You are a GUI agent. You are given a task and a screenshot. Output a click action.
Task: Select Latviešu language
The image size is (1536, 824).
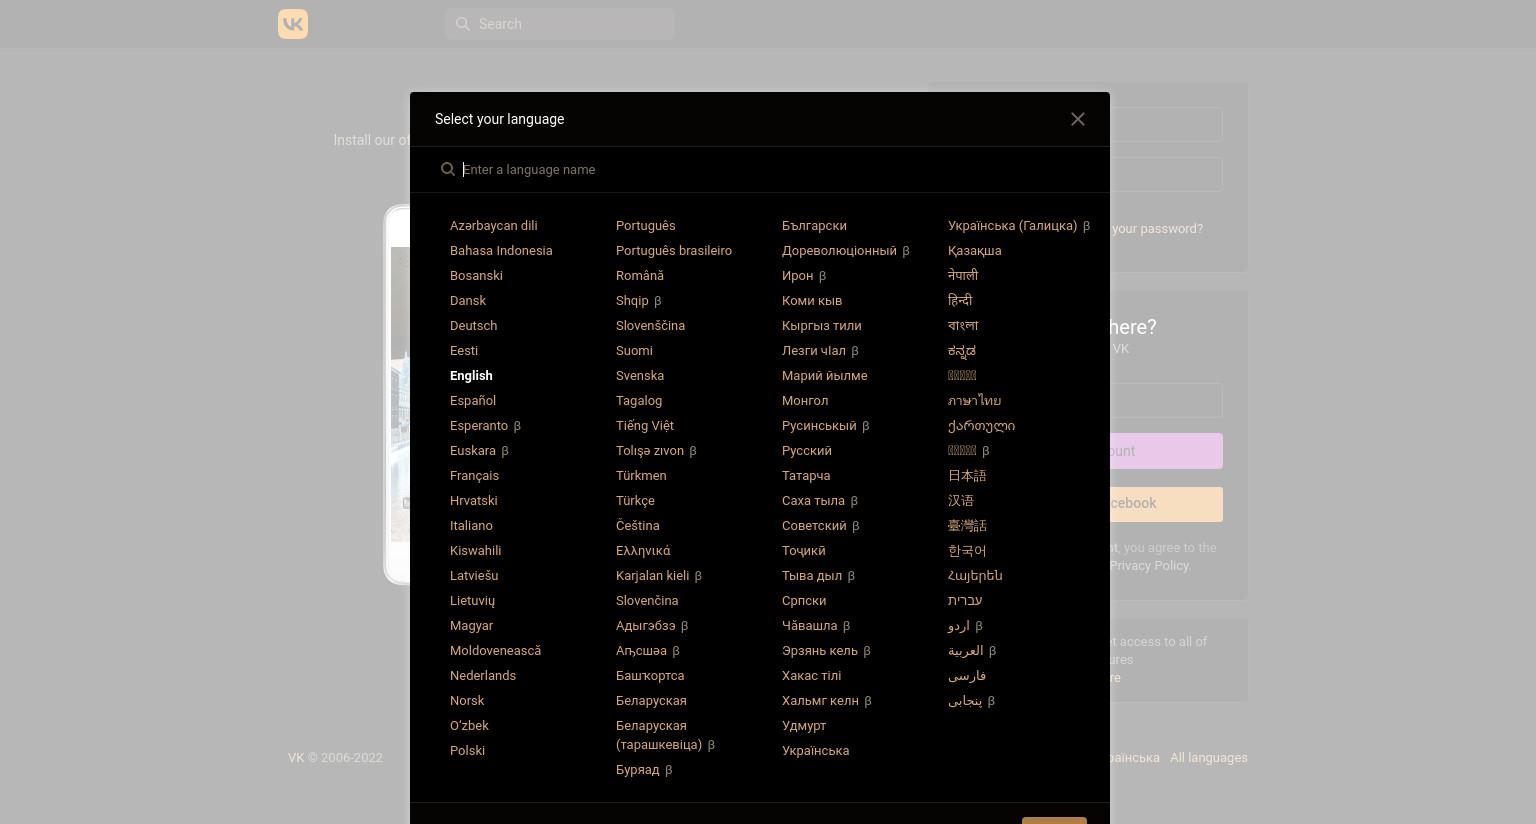(474, 576)
